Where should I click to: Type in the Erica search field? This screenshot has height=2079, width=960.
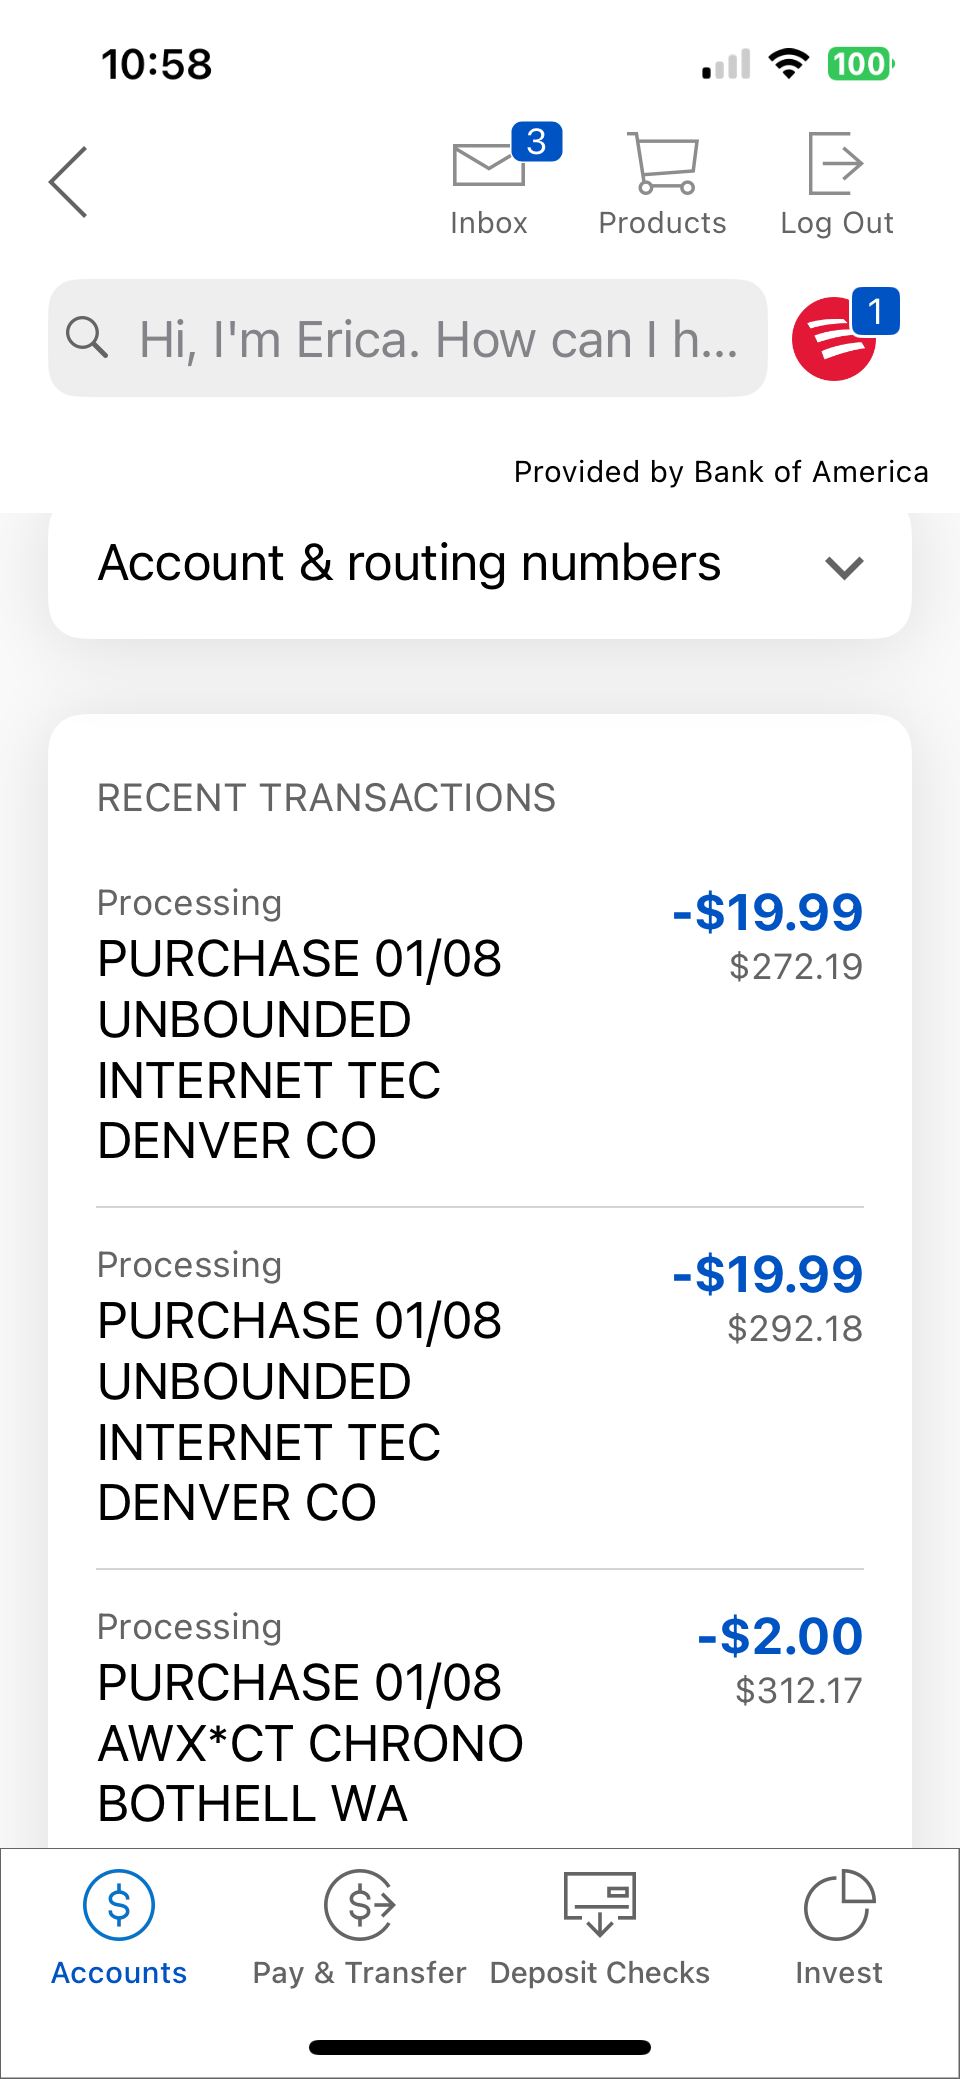(x=436, y=340)
